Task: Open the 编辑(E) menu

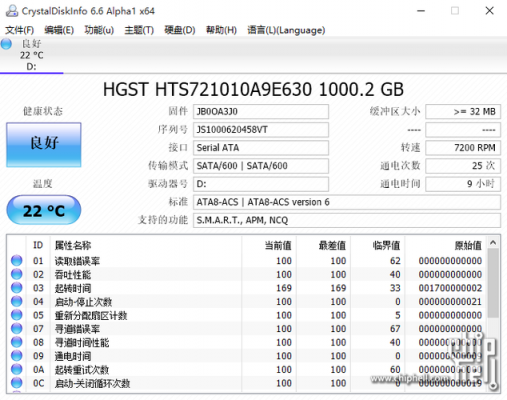Action: point(59,30)
